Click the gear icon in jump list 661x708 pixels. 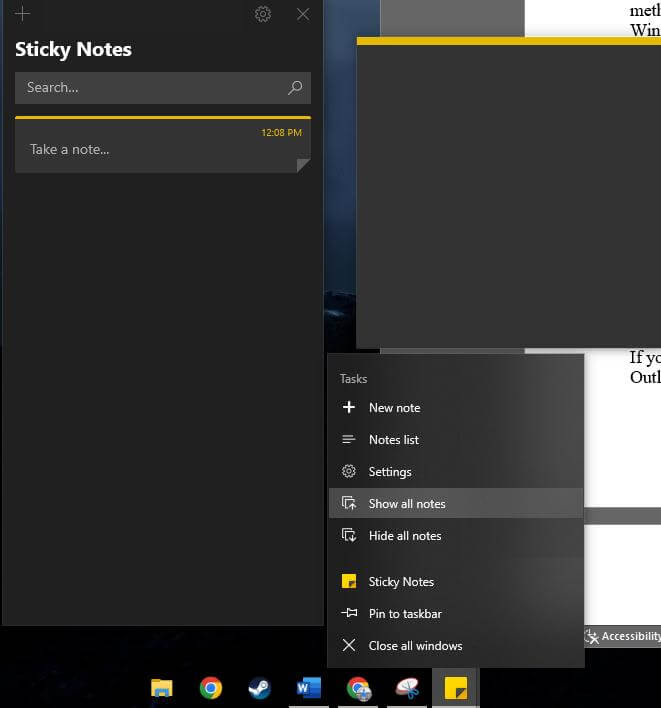pyautogui.click(x=349, y=471)
